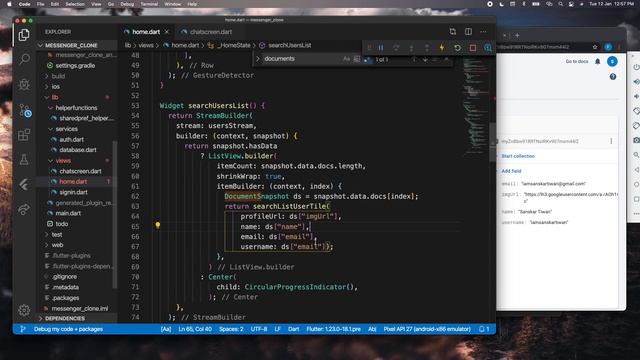Click the Hot Reload lightning icon
Screen dimensions: 640x360
tap(442, 48)
